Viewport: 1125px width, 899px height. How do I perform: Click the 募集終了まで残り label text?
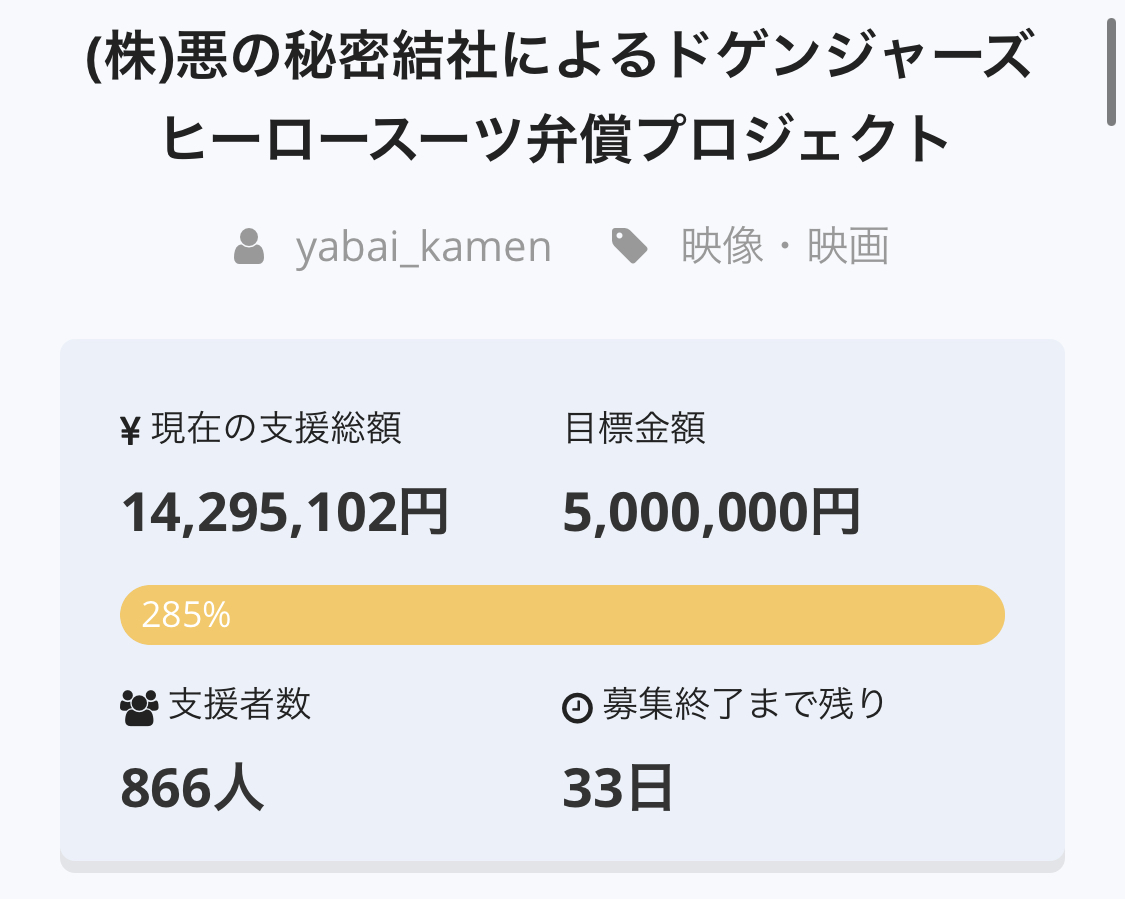744,705
